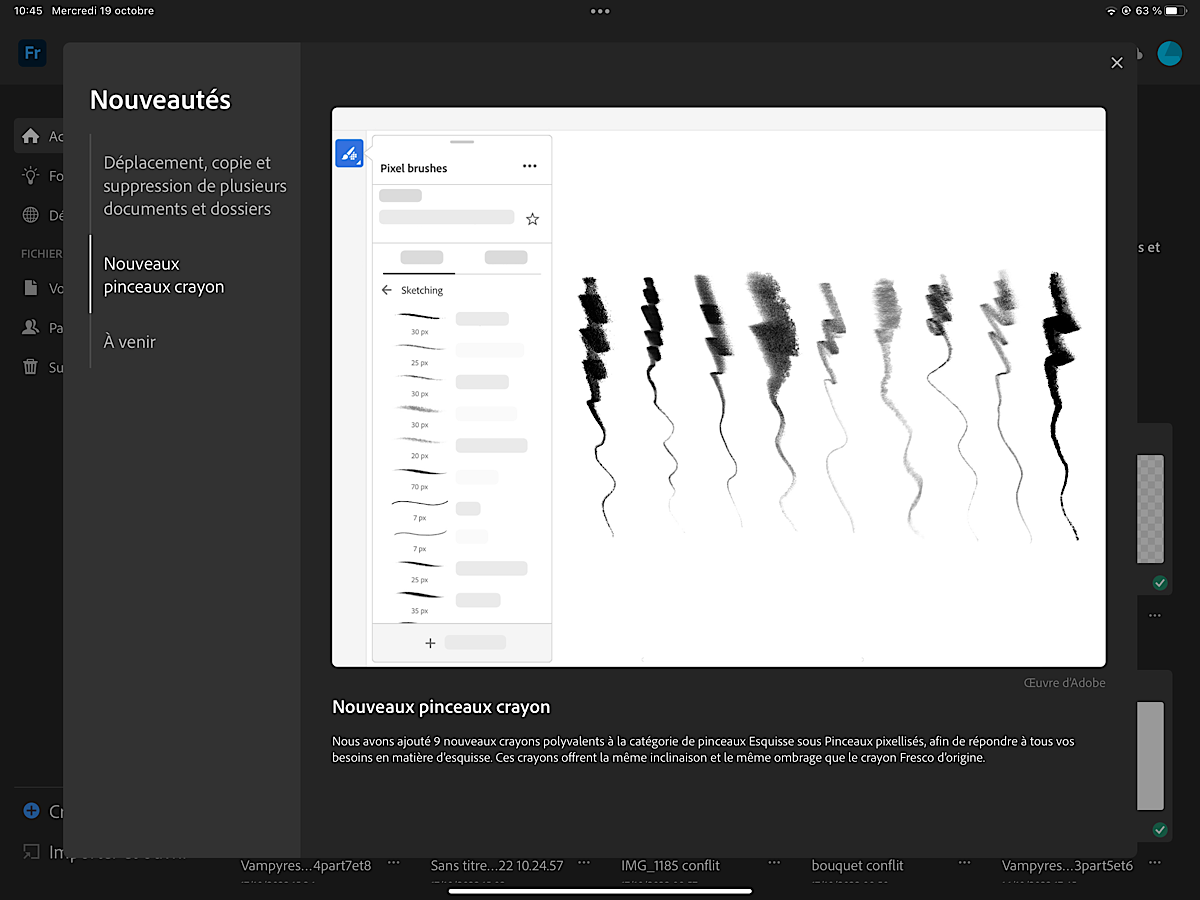Open options for 'Vampyres…3part5et6'
Screen dimensions: 1200x900
click(x=1155, y=865)
